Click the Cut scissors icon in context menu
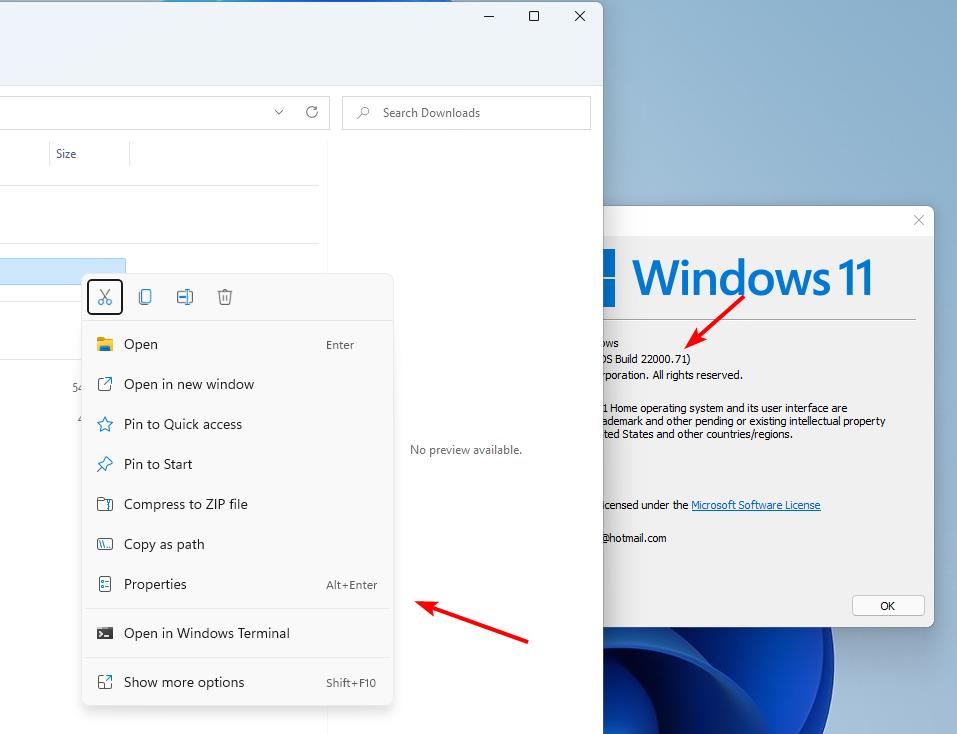Image resolution: width=957 pixels, height=734 pixels. (105, 297)
